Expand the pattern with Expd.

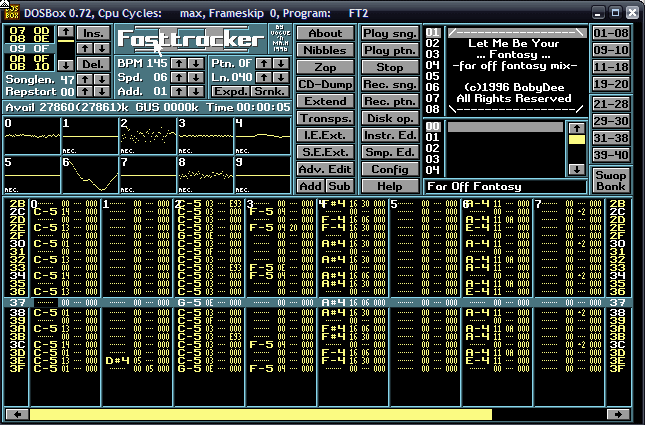[x=231, y=91]
